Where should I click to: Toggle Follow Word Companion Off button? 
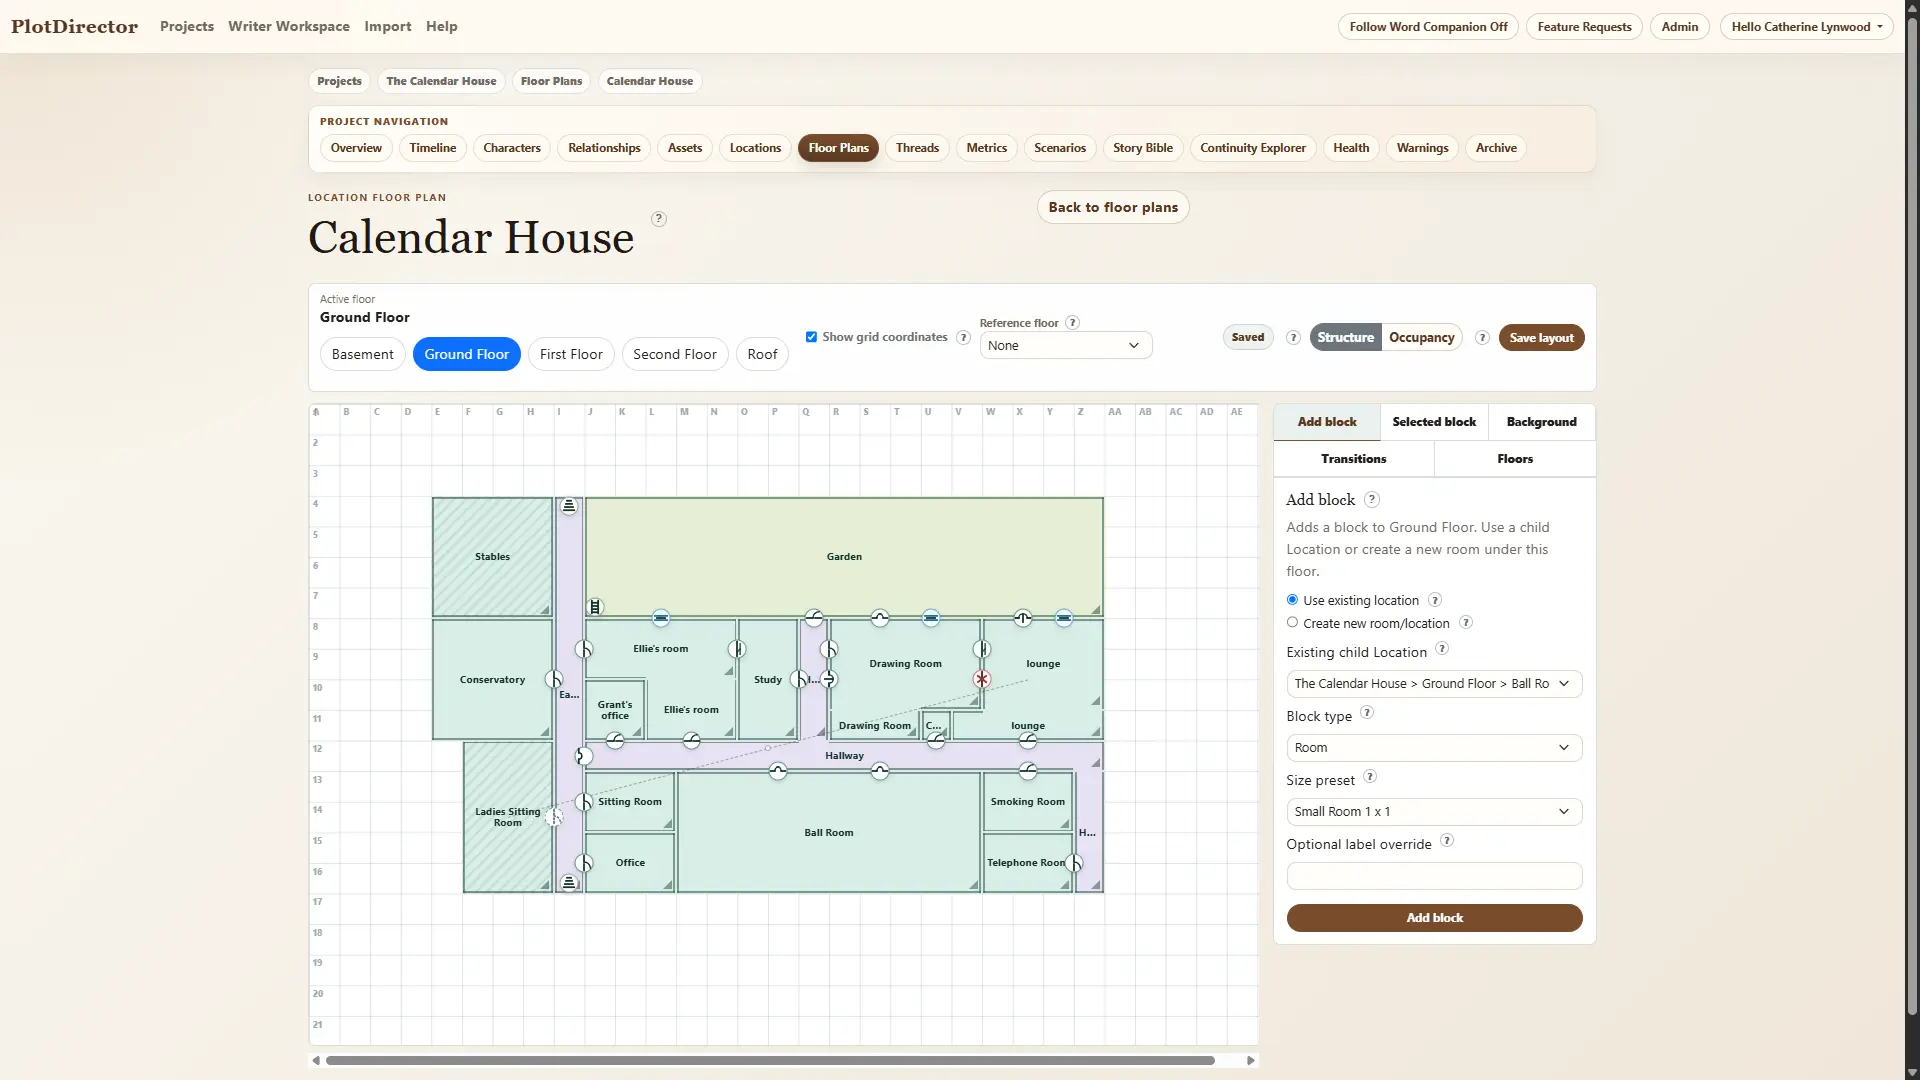click(1428, 27)
